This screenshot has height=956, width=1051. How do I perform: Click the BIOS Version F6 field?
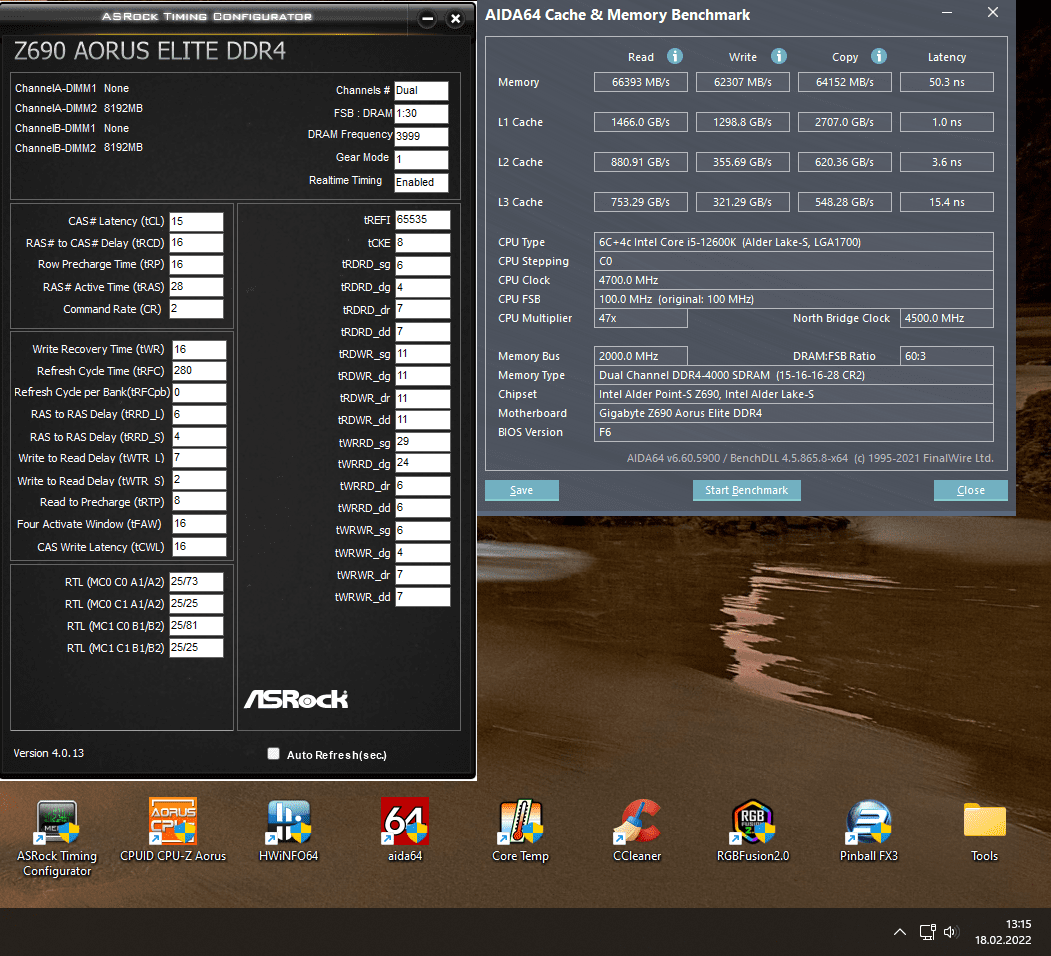[x=794, y=432]
